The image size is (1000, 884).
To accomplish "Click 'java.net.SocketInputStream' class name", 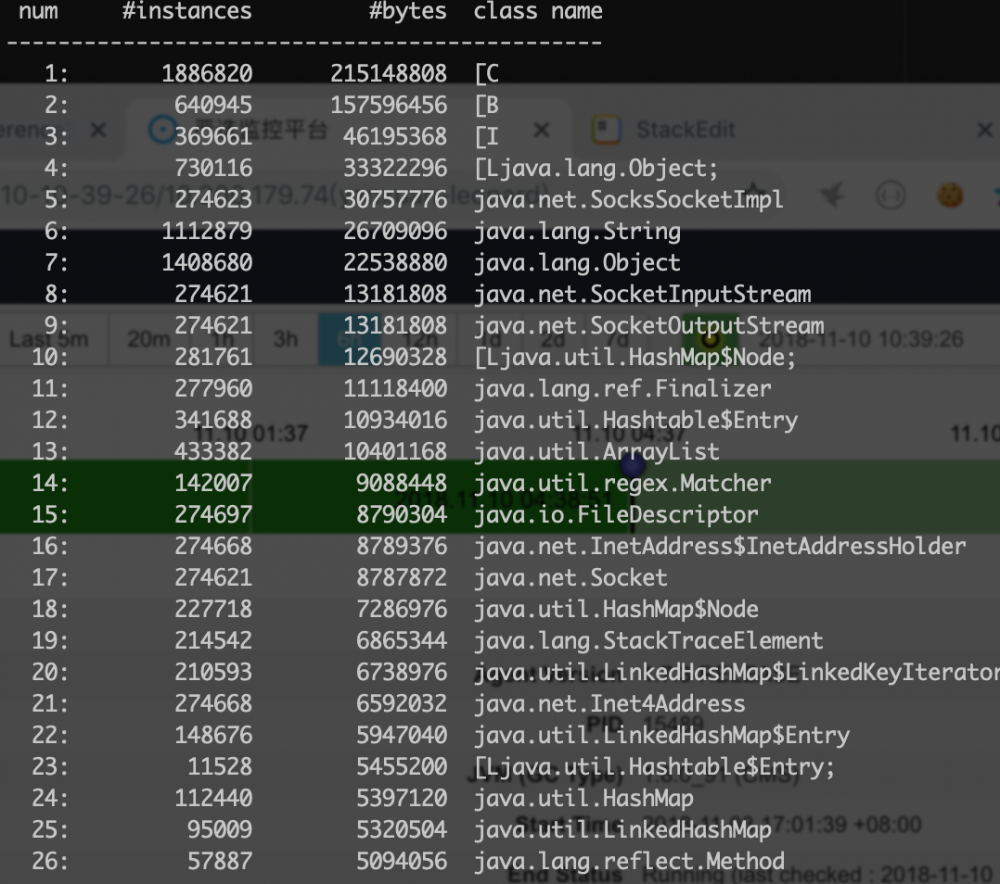I will pyautogui.click(x=642, y=294).
